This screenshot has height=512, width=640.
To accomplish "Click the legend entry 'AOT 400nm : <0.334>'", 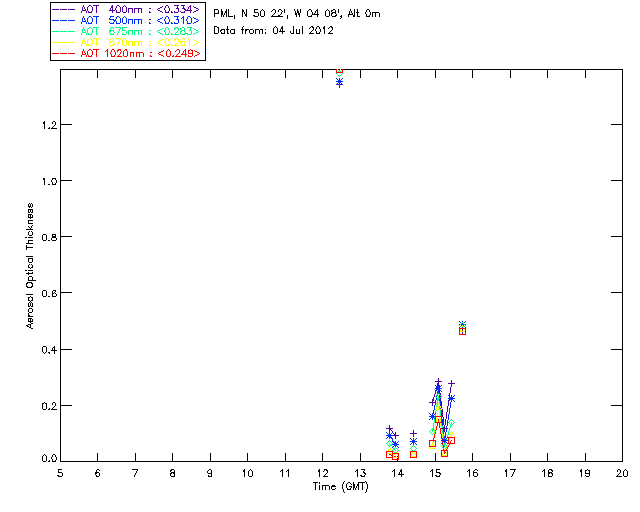I will click(140, 9).
